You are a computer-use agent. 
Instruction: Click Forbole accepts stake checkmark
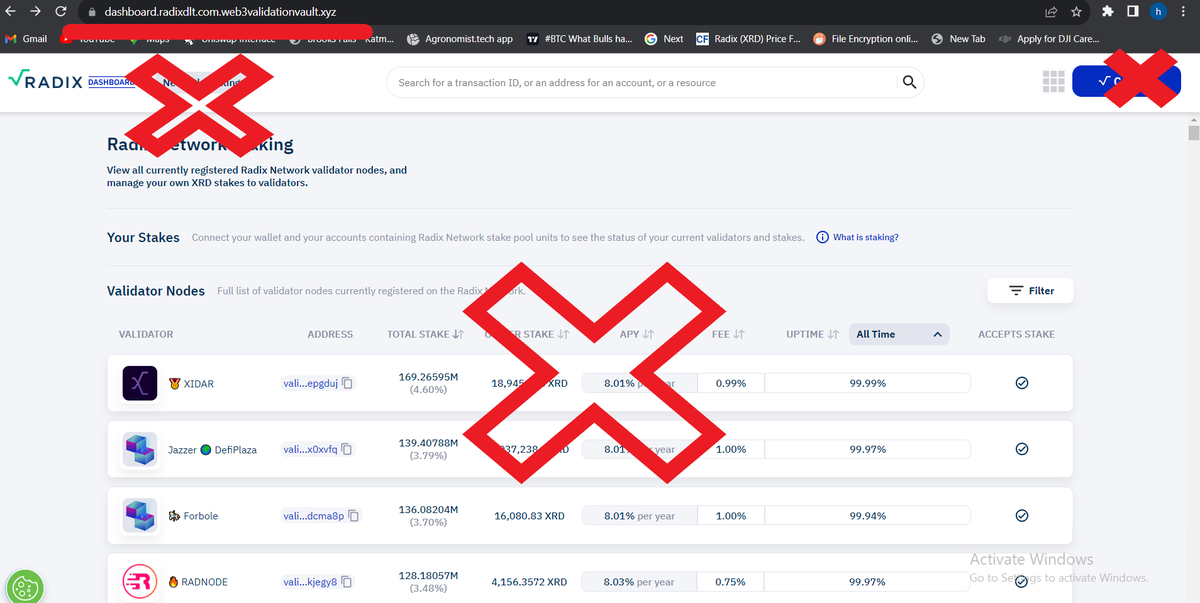tap(1022, 516)
